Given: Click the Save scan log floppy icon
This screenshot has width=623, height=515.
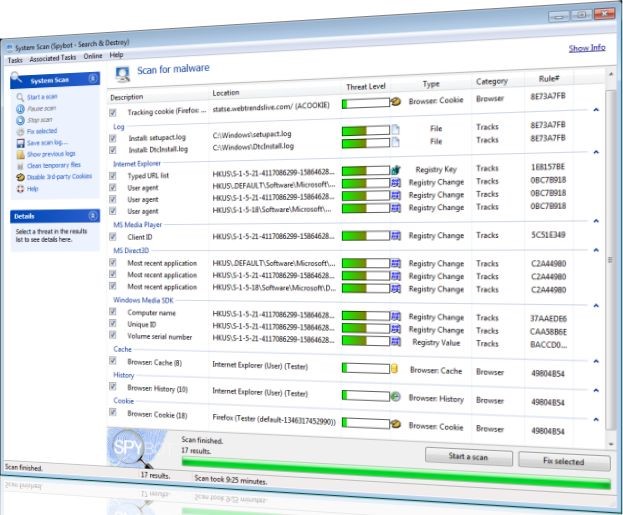Looking at the screenshot, I should 21,143.
